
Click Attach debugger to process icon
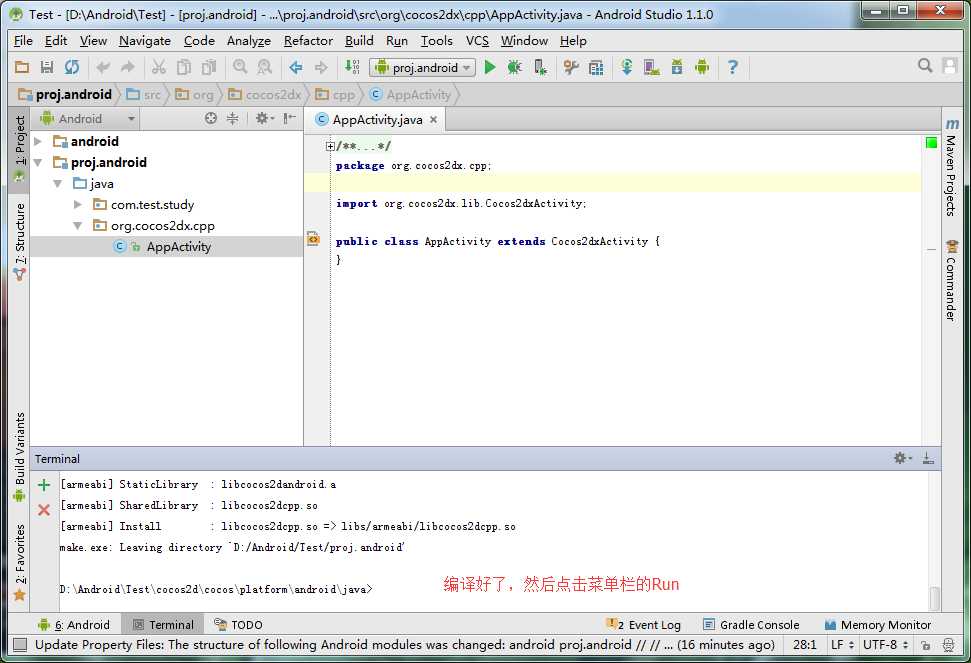[x=540, y=67]
